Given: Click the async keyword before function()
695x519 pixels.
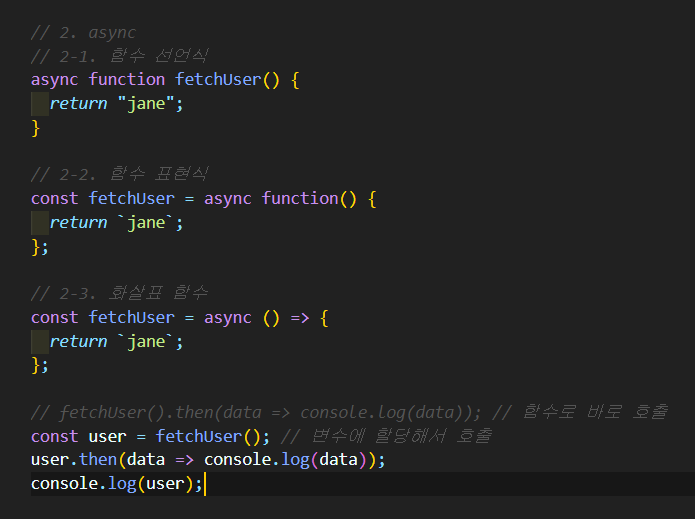Looking at the screenshot, I should 228,198.
